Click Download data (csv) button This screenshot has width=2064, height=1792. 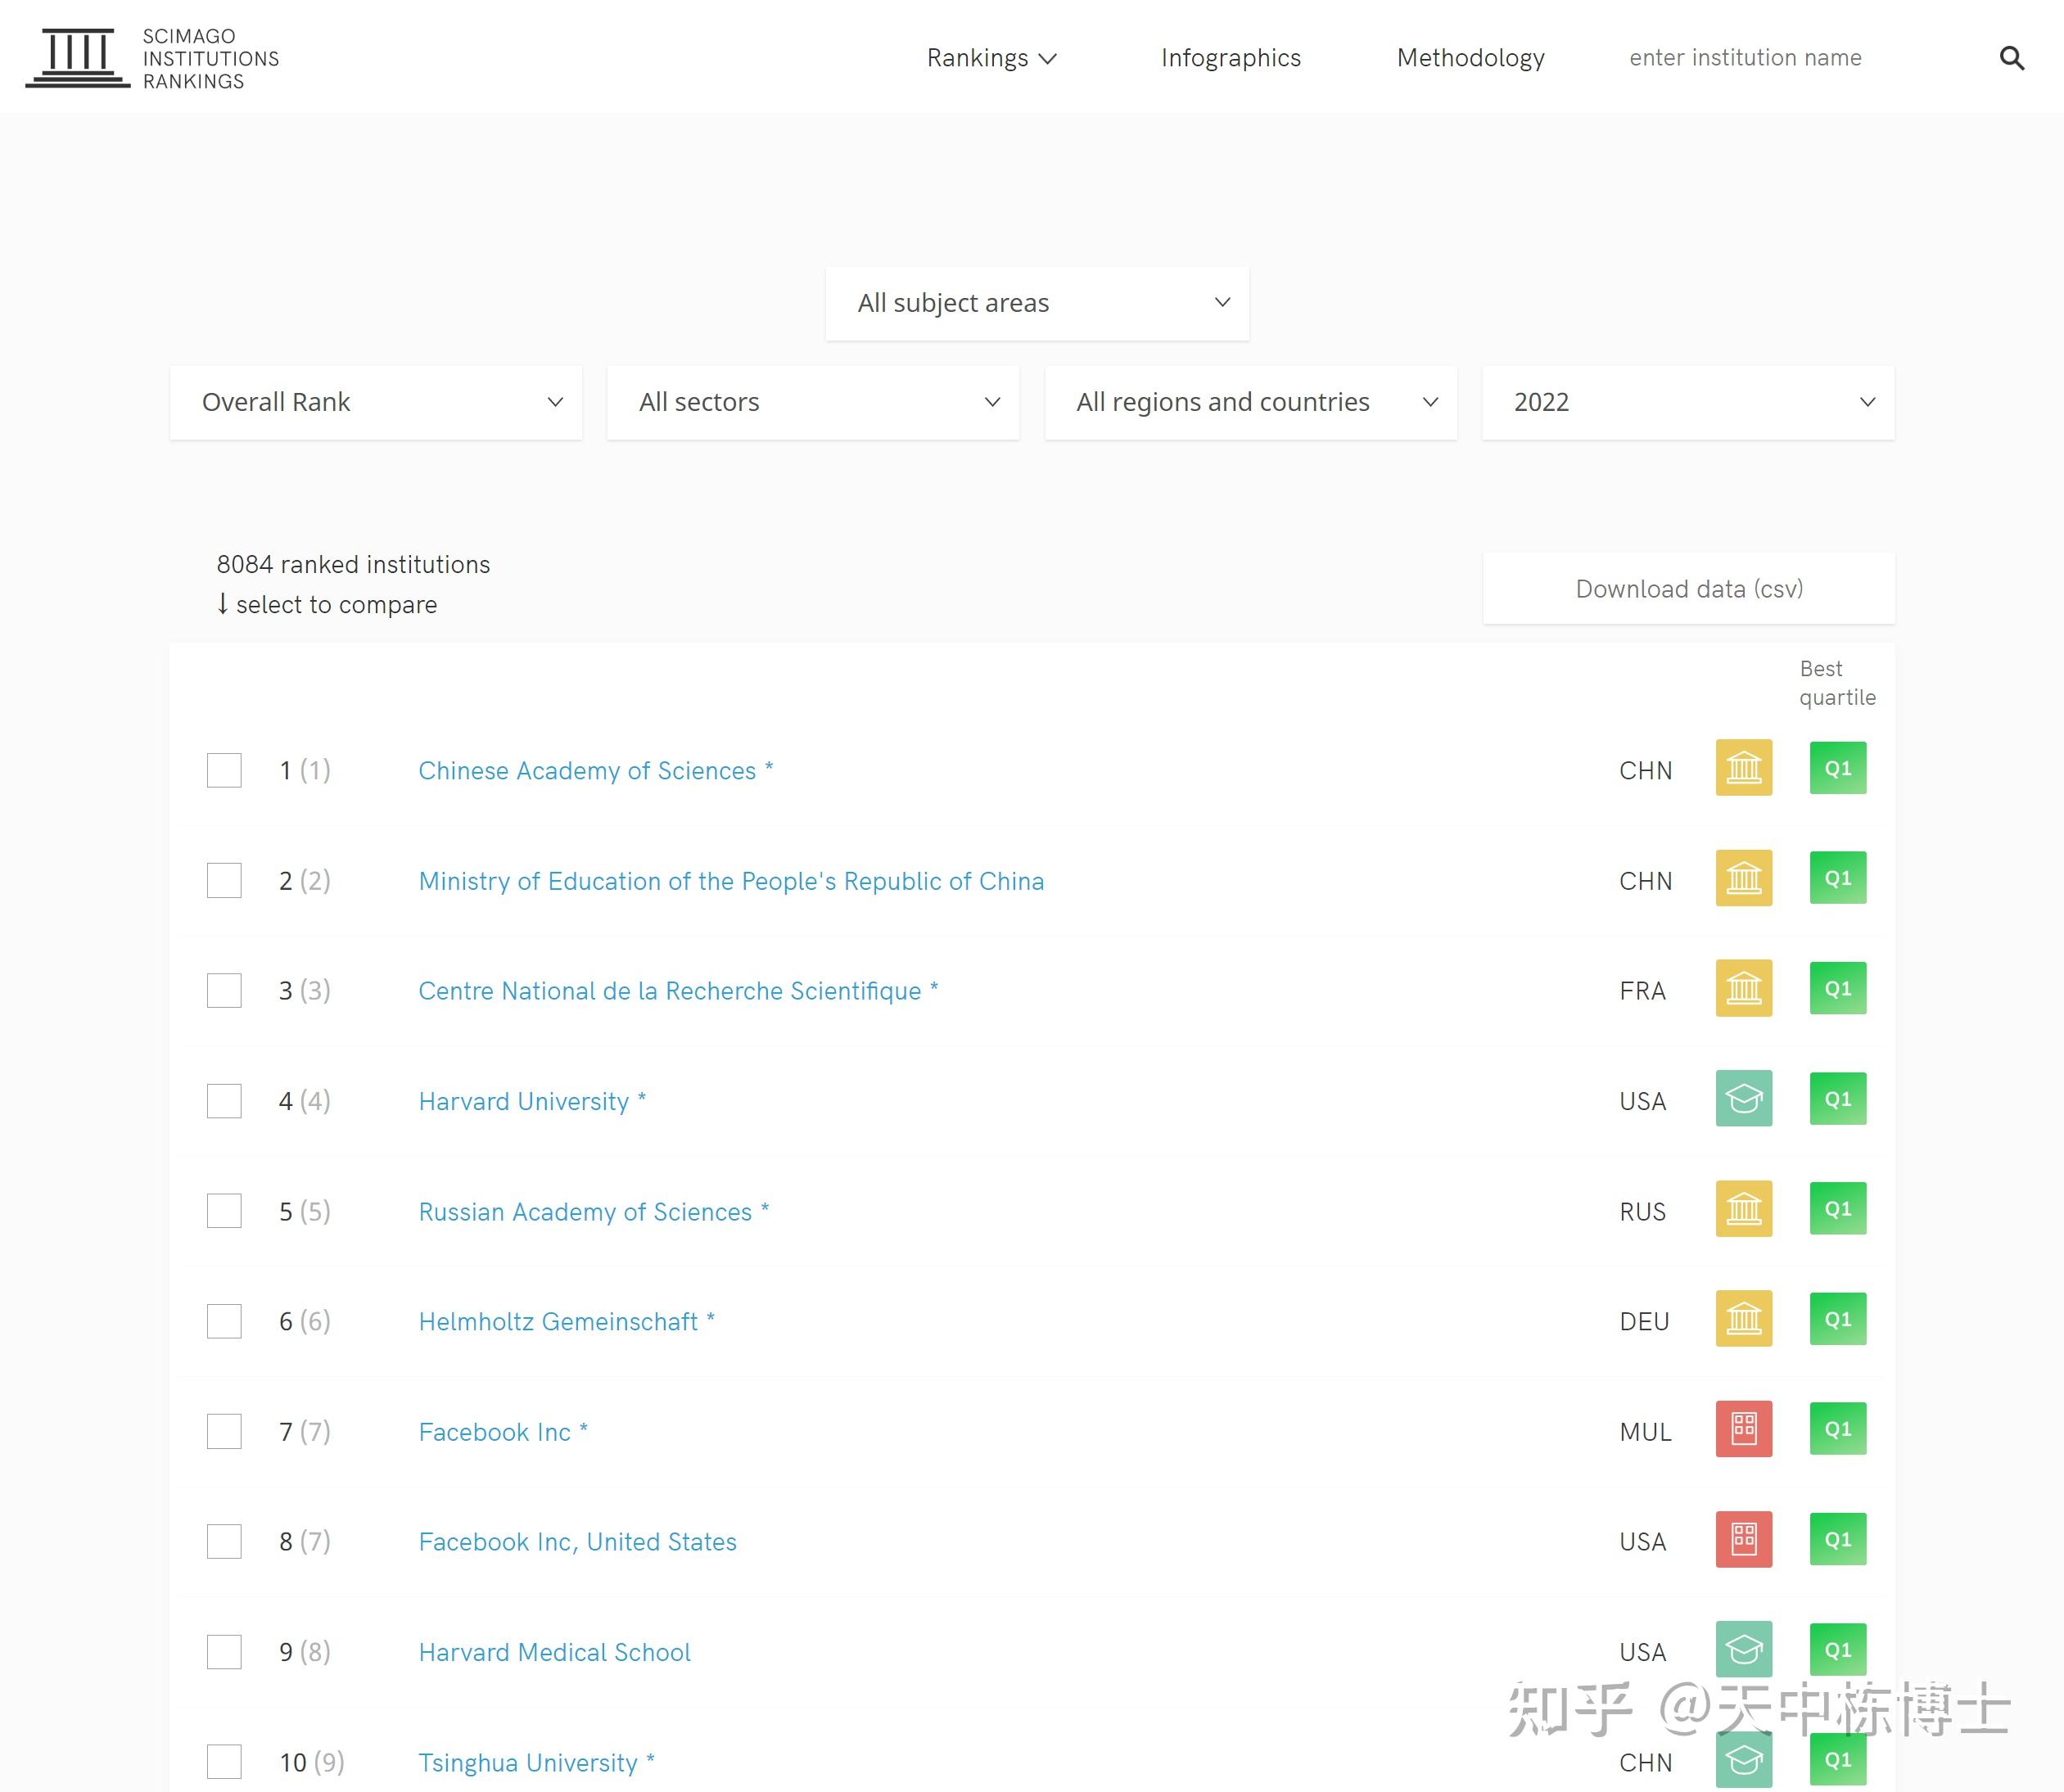[1688, 589]
